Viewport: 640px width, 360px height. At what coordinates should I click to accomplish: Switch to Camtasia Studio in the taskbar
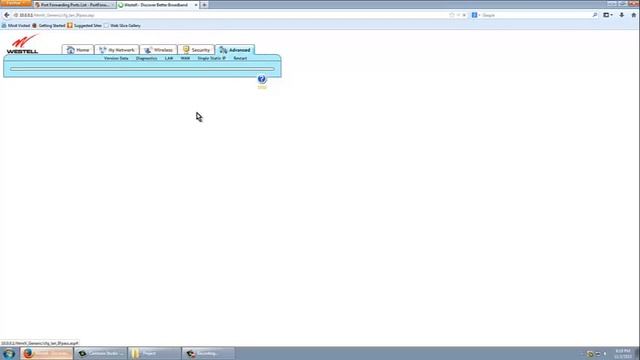coord(100,353)
